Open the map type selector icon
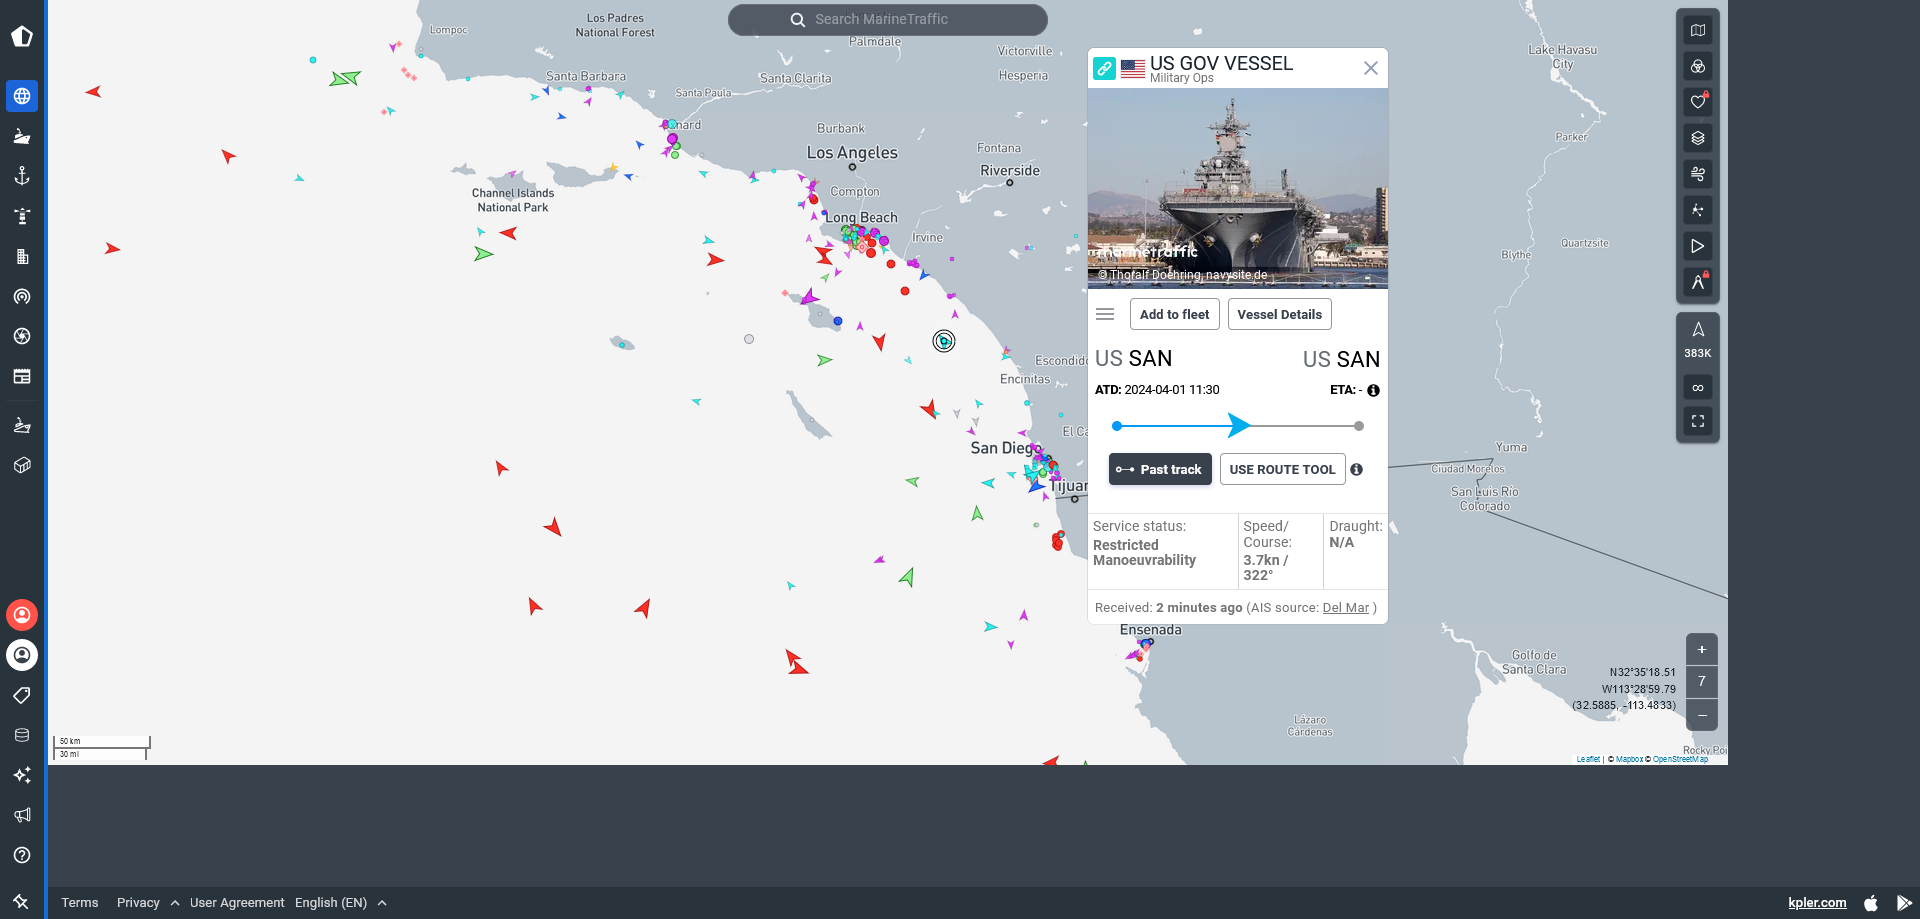 point(1698,30)
